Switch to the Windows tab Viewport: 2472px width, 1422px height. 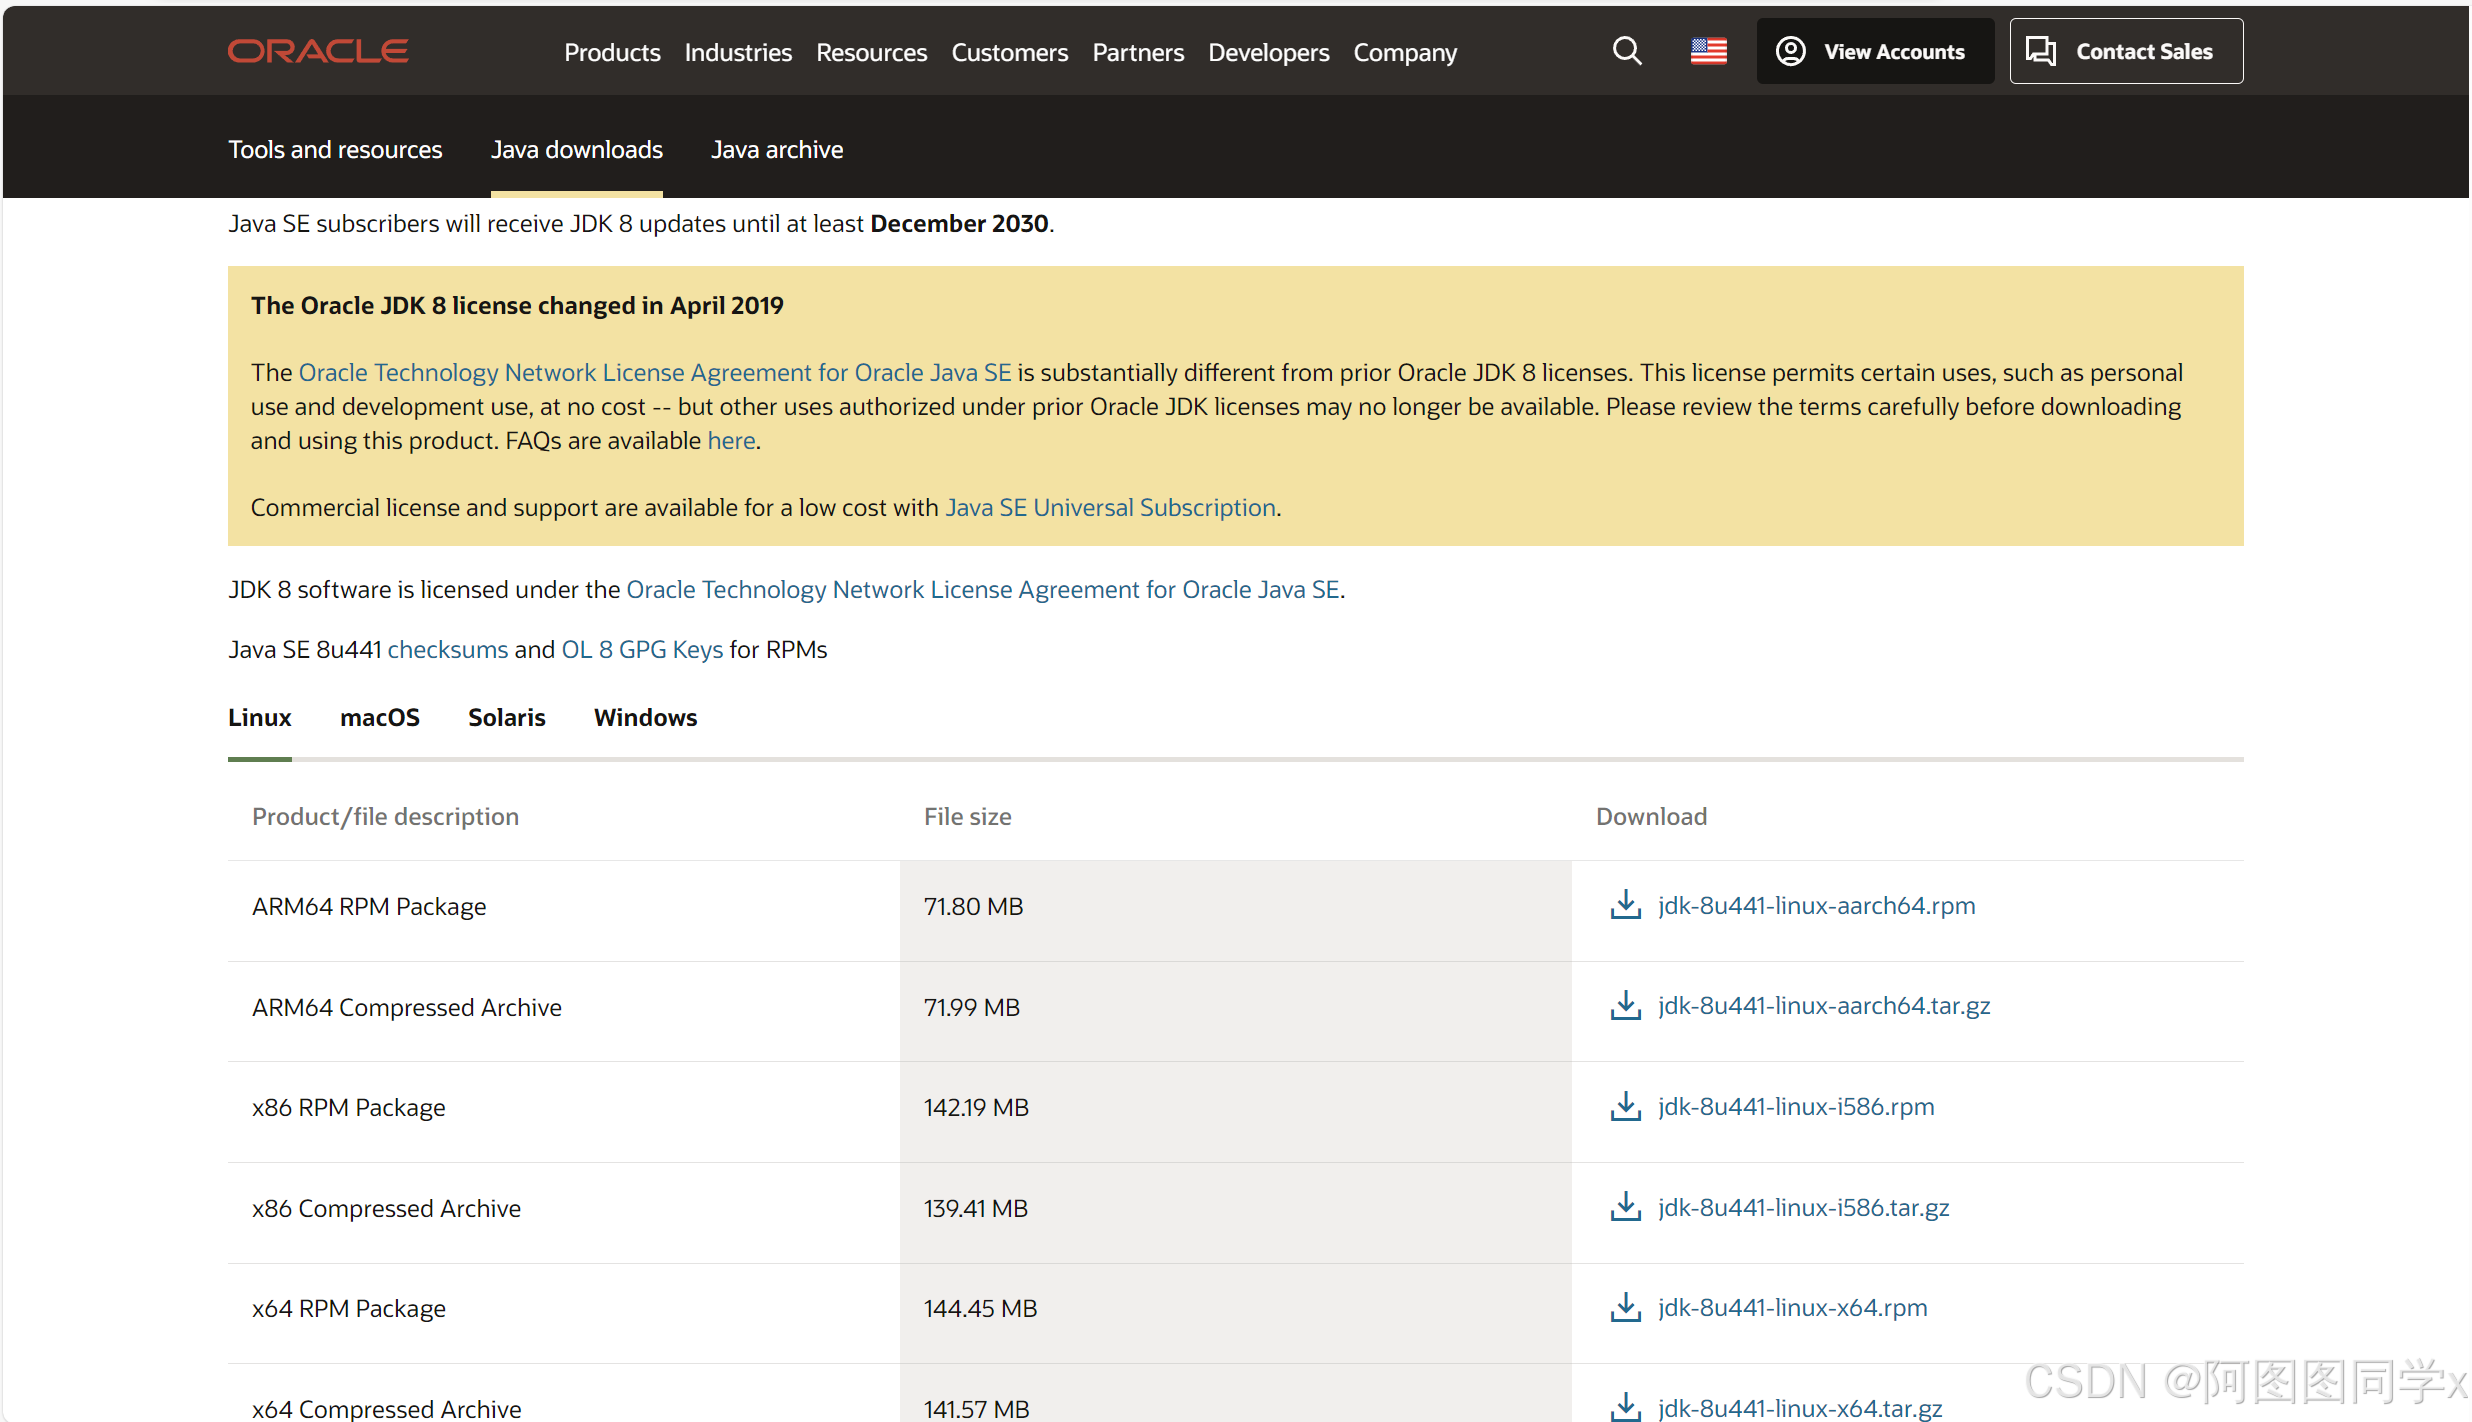[x=645, y=717]
